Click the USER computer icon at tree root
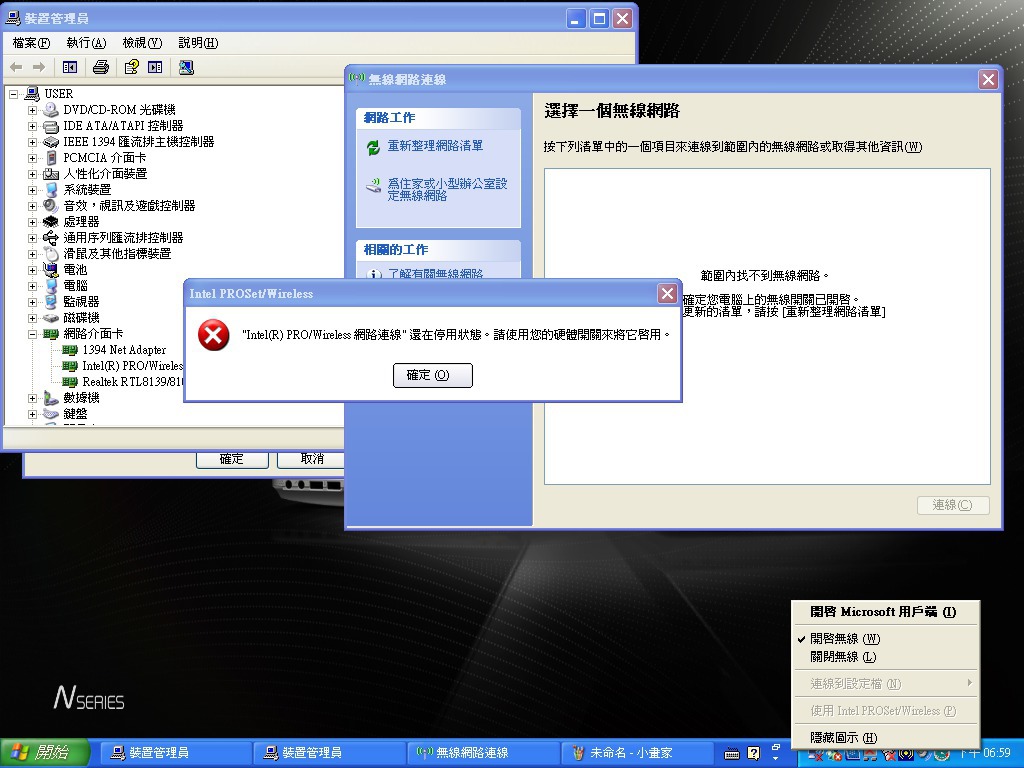1024x768 pixels. (32, 94)
